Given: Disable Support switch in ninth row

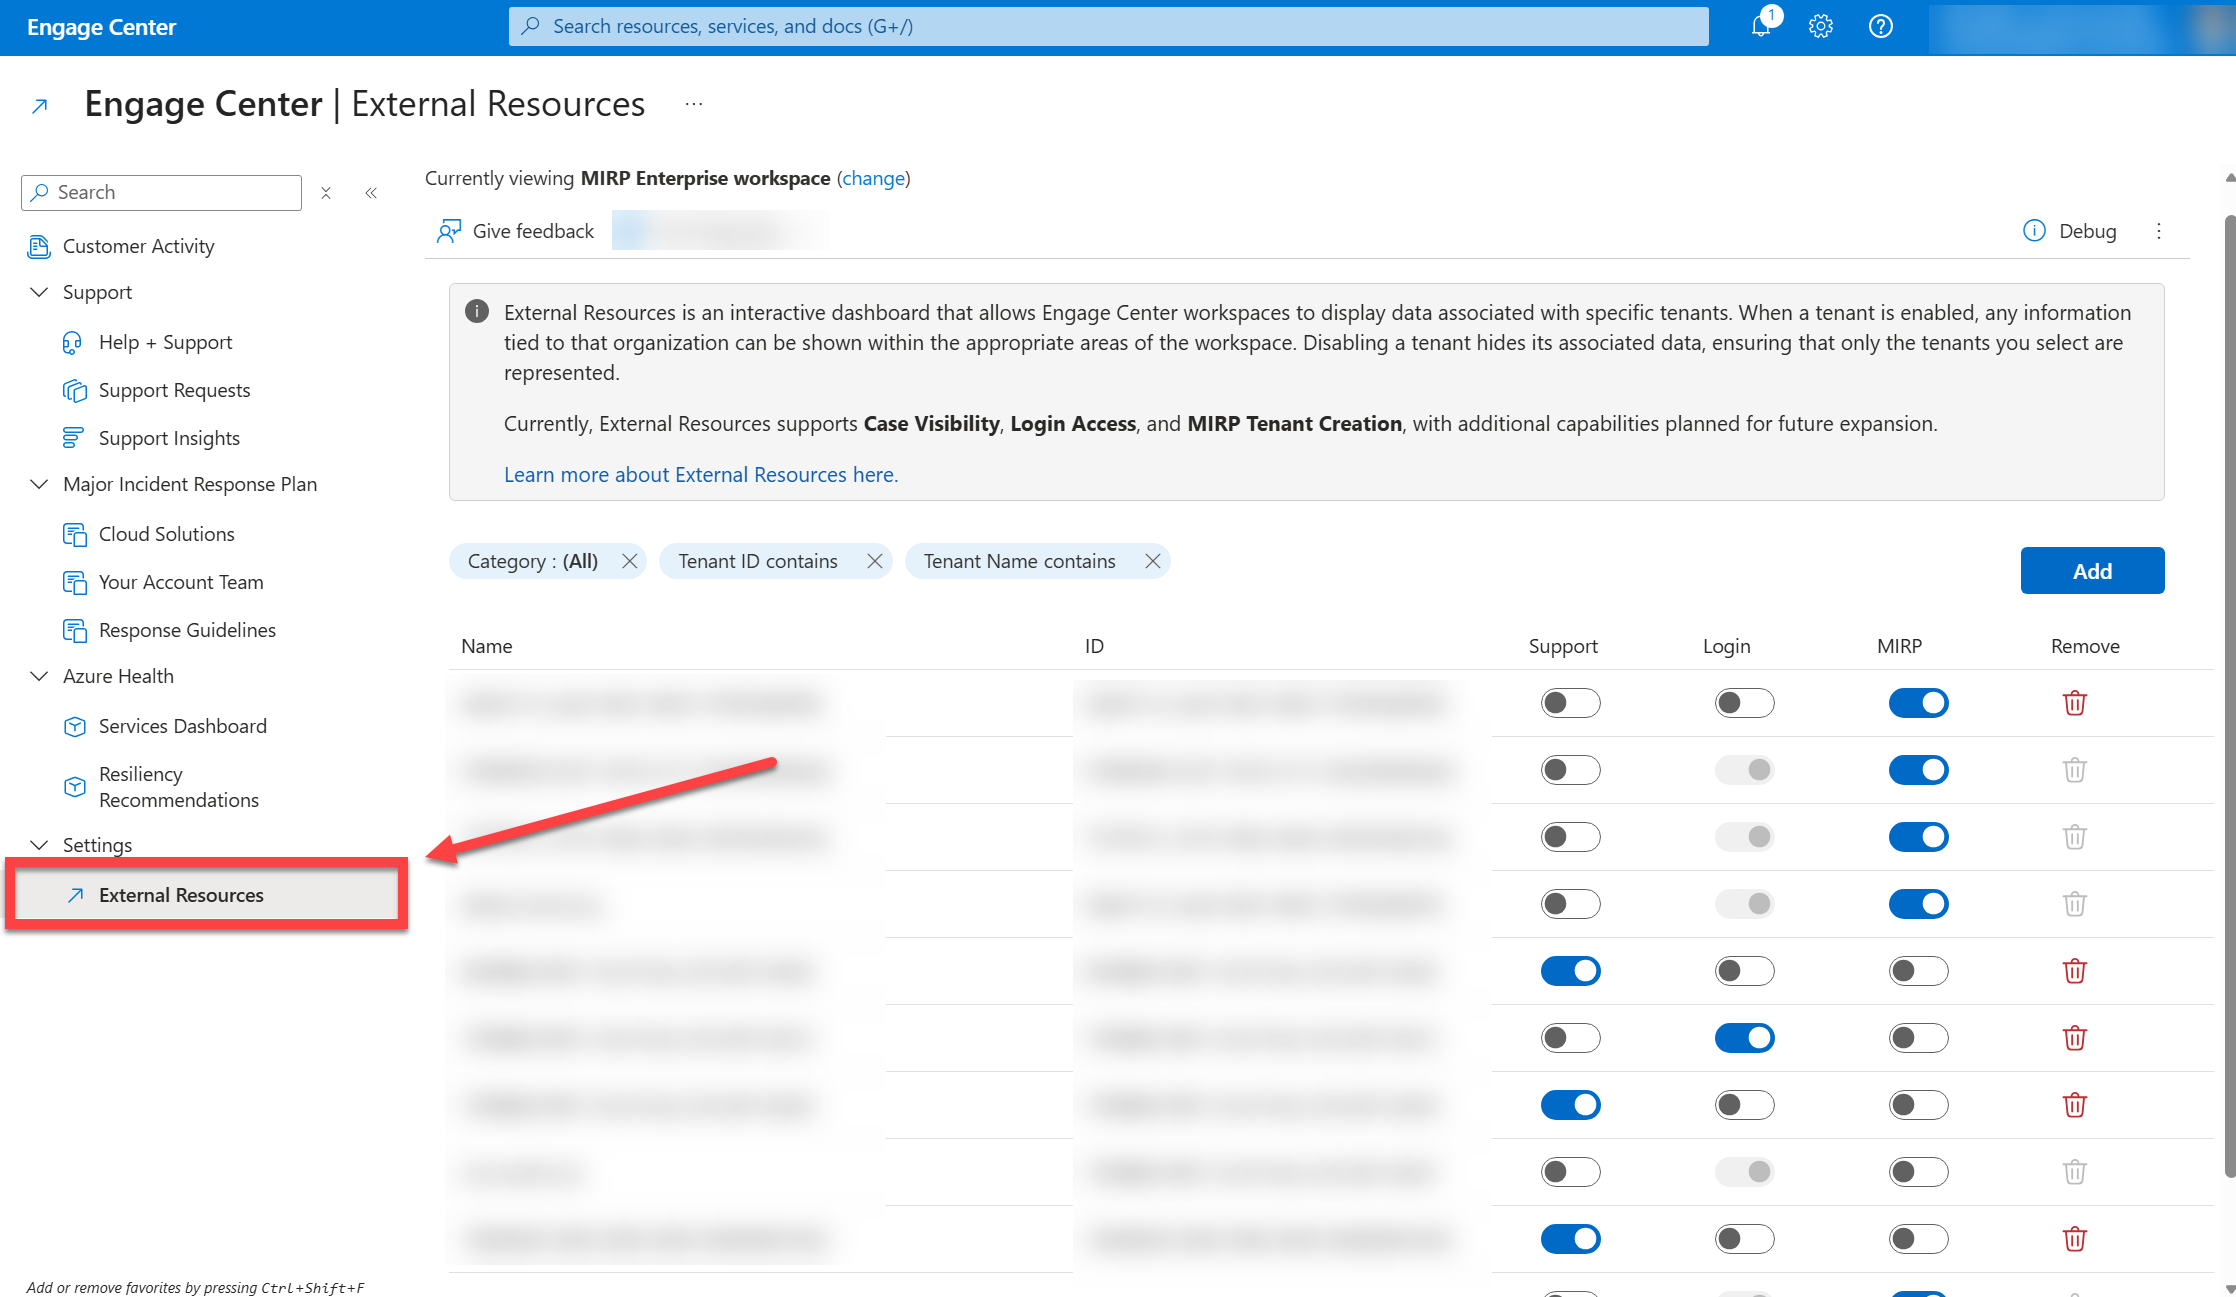Looking at the screenshot, I should coord(1571,1239).
